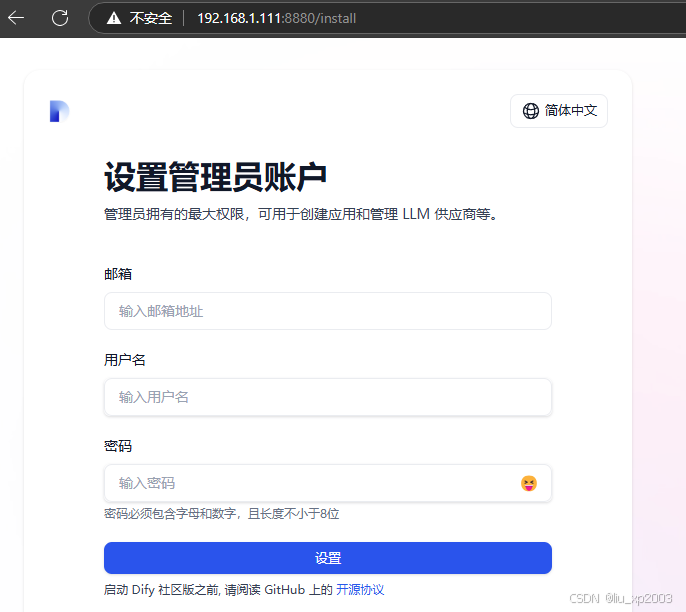Focus the 输入用户名 username field
This screenshot has height=612, width=686.
coord(328,397)
